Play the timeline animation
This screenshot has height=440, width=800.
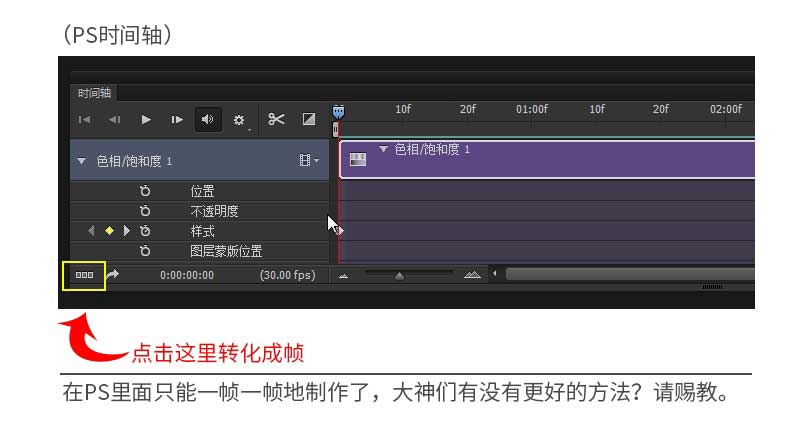(146, 119)
